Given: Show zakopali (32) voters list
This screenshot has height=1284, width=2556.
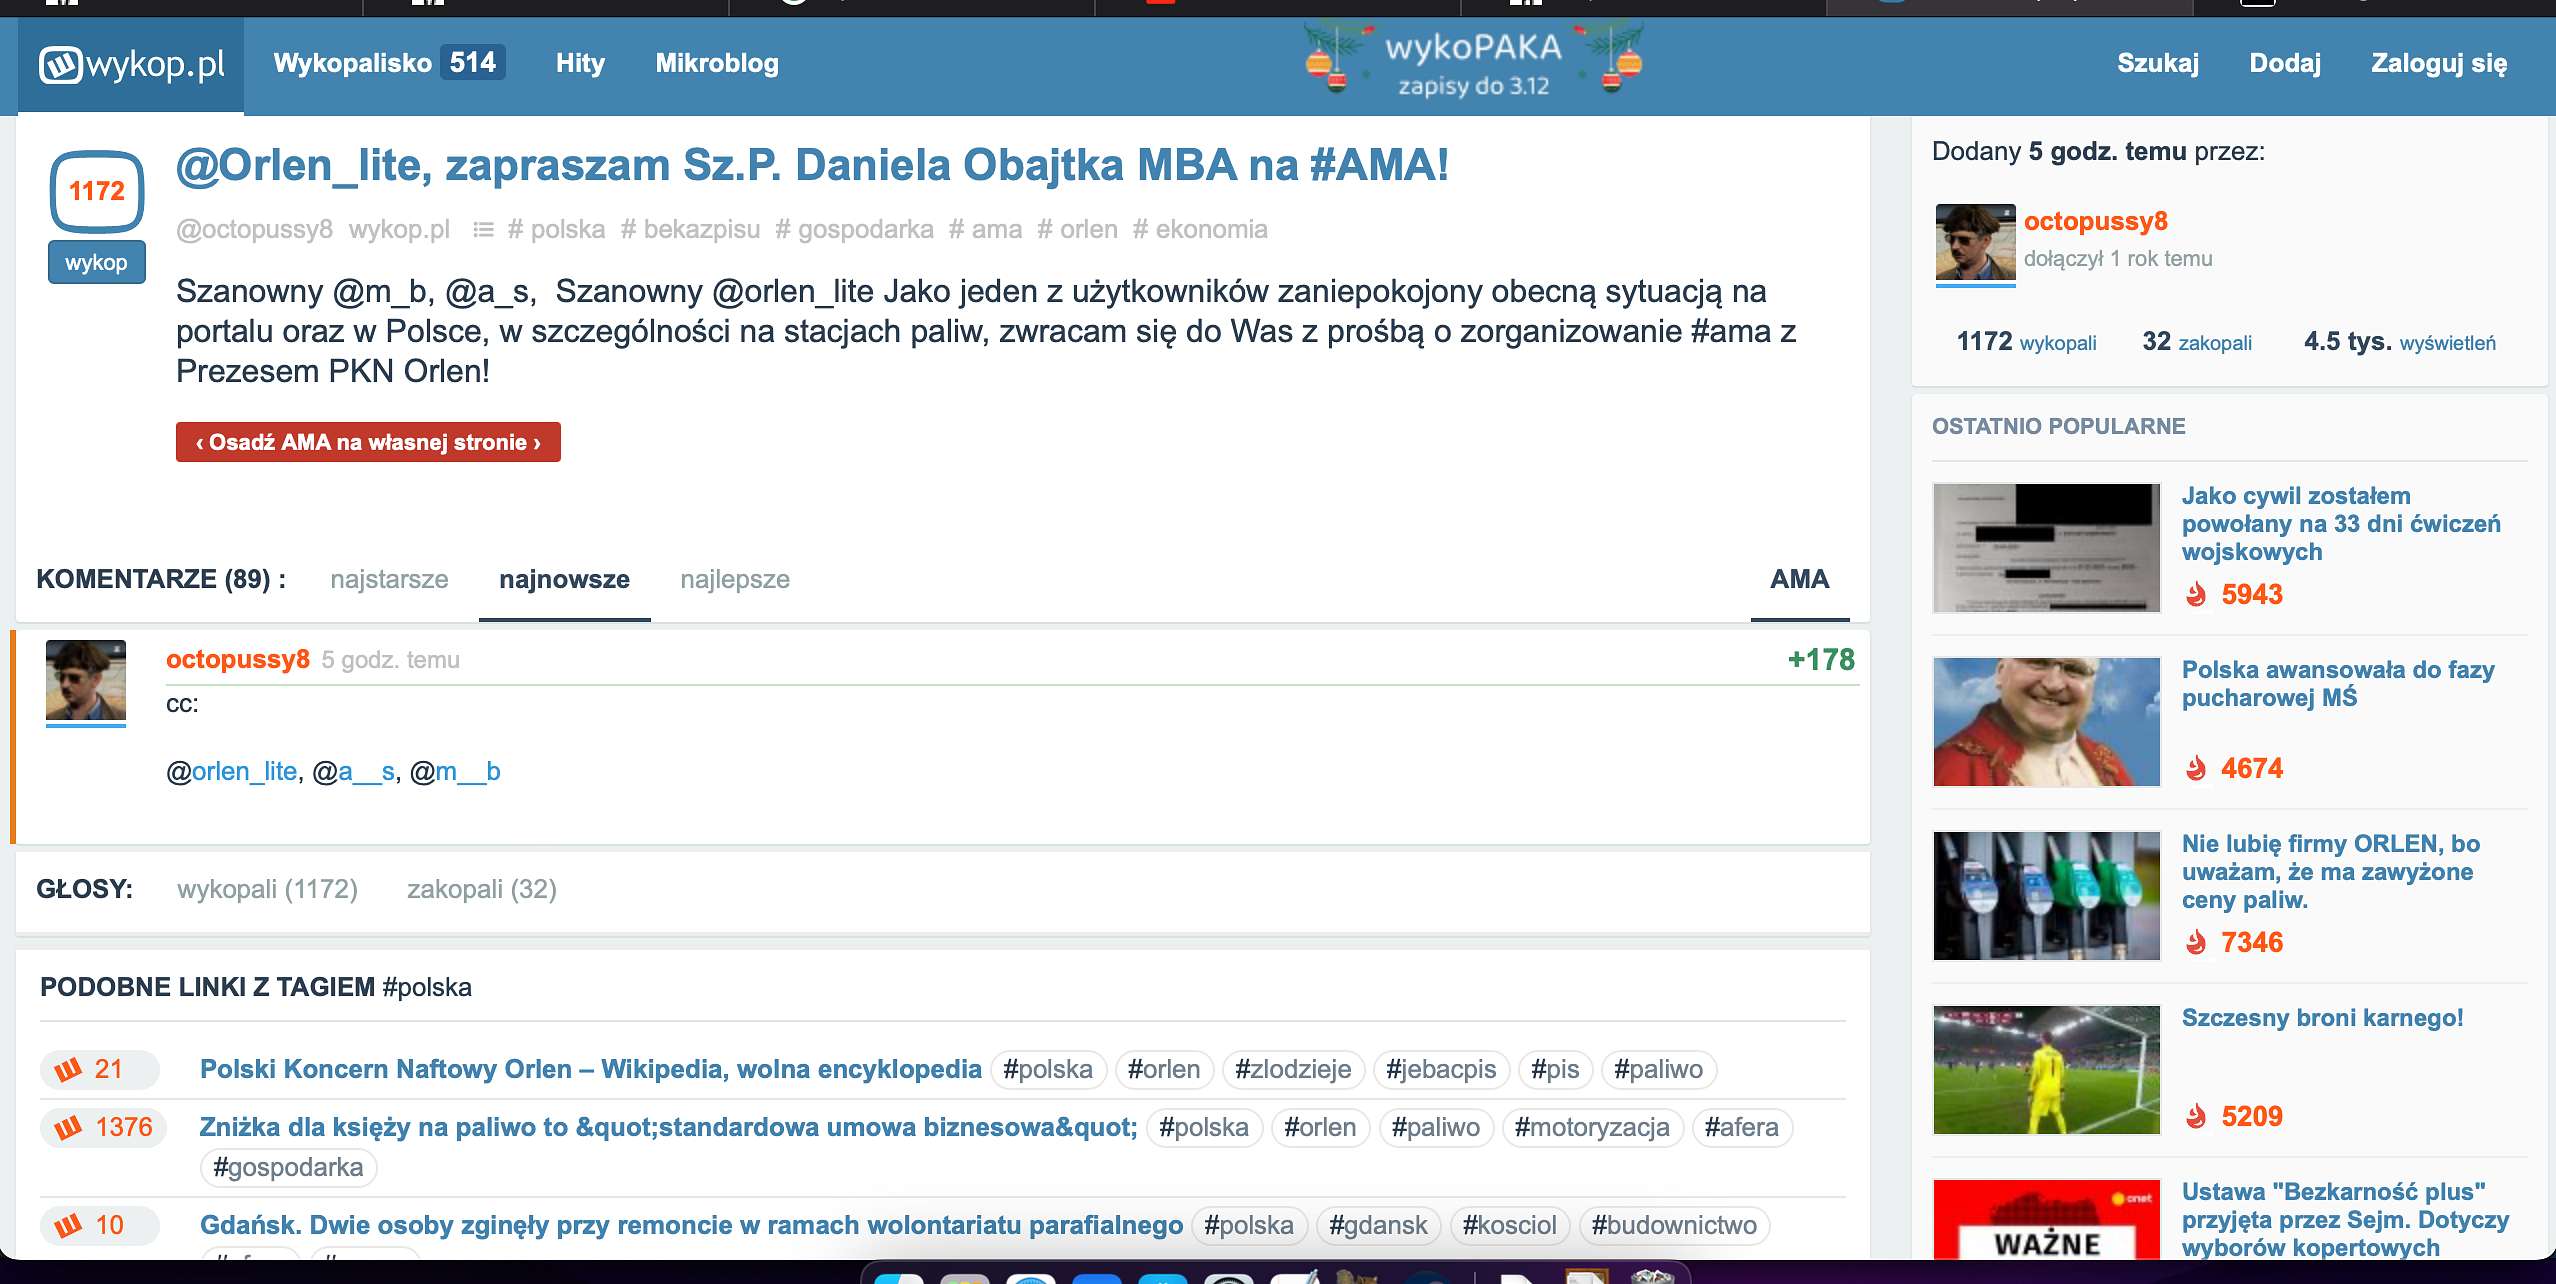Looking at the screenshot, I should pyautogui.click(x=482, y=889).
